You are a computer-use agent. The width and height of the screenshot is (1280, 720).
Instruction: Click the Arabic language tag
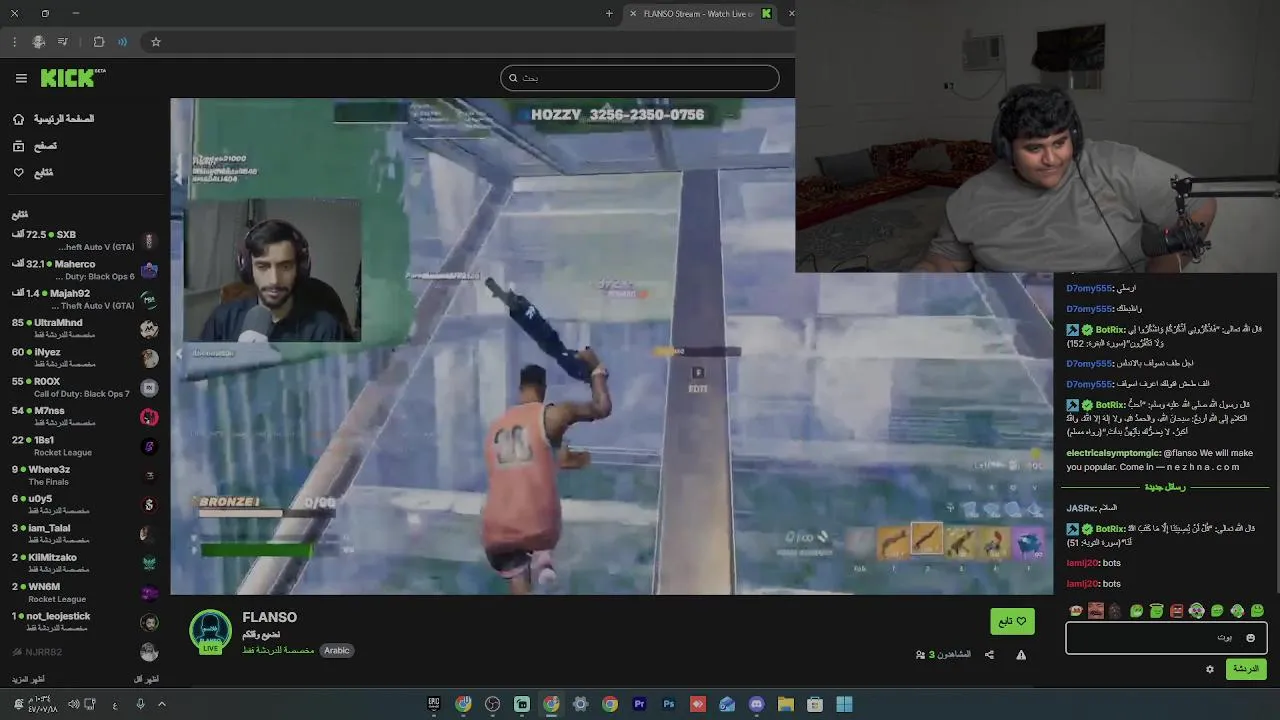(337, 650)
